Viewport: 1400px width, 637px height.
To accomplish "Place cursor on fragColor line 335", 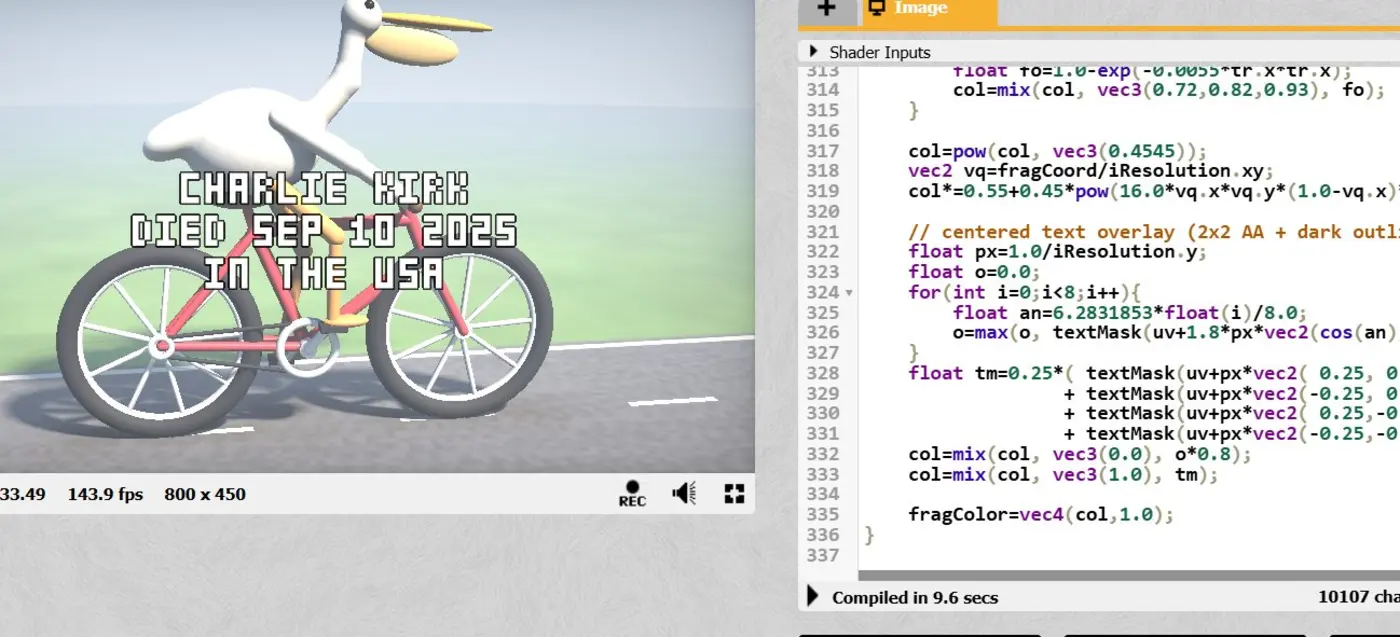I will coord(1040,515).
